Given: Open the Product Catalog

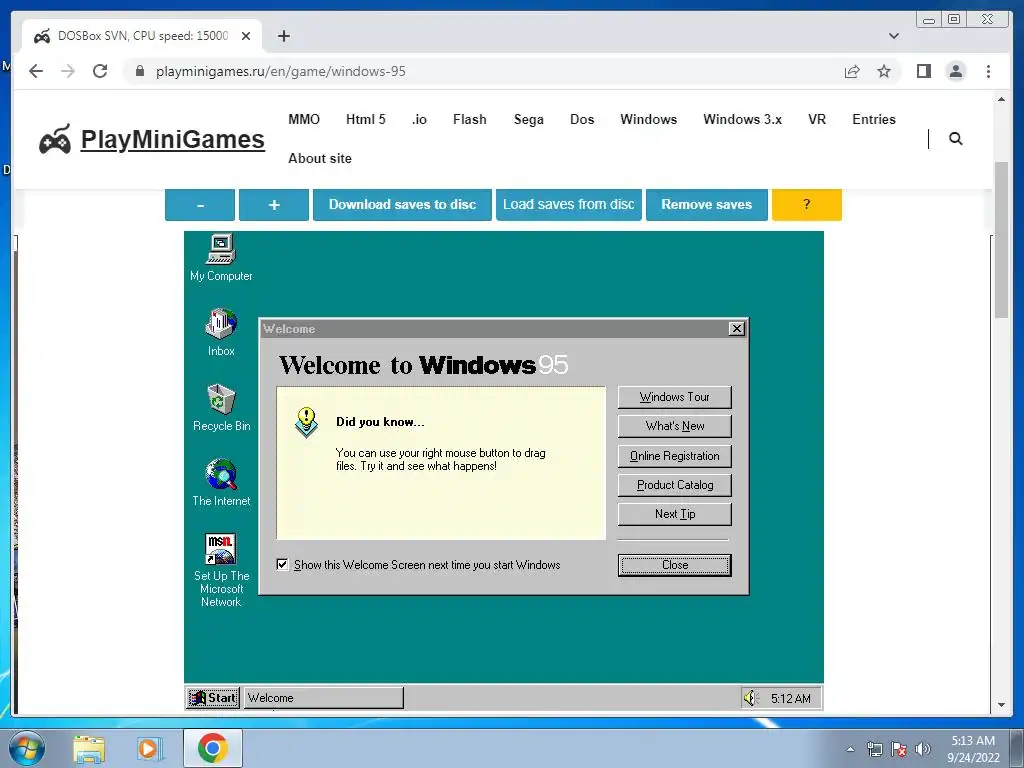Looking at the screenshot, I should [675, 485].
